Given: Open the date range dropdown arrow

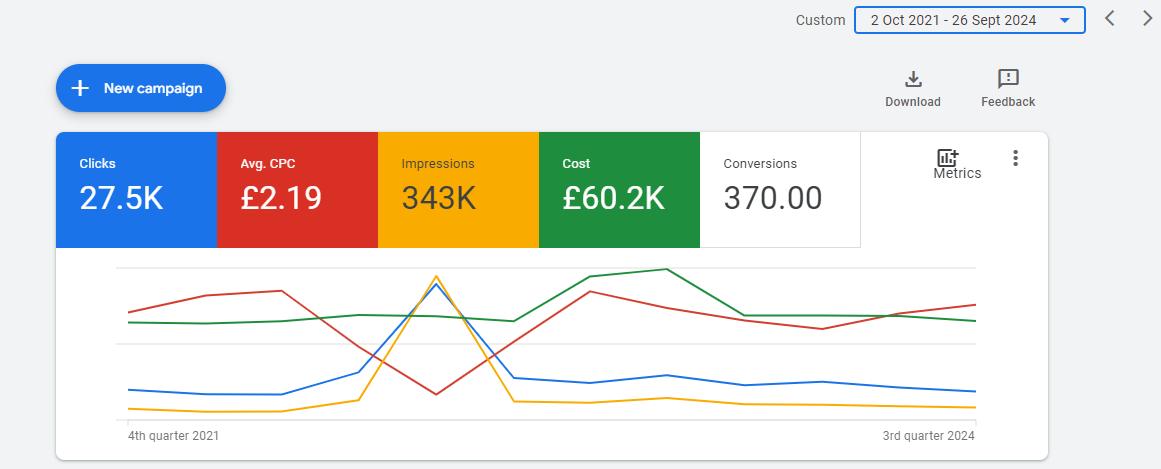Looking at the screenshot, I should pos(1064,21).
